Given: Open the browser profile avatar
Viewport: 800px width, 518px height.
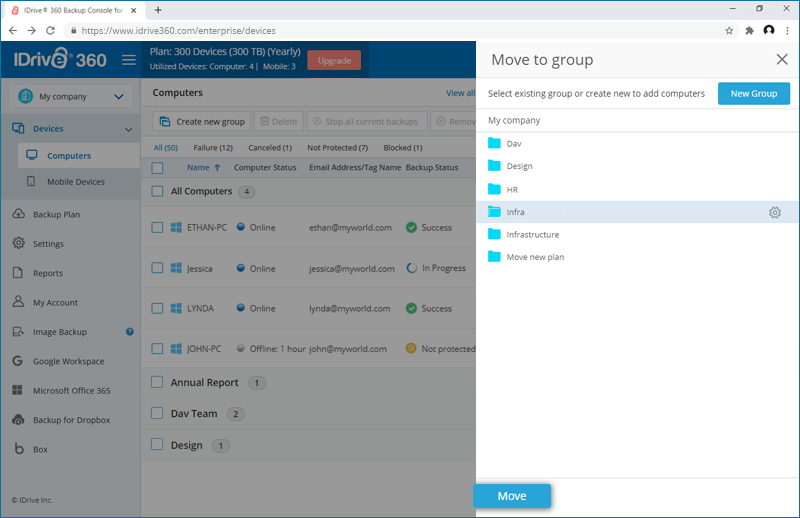Looking at the screenshot, I should 769,31.
